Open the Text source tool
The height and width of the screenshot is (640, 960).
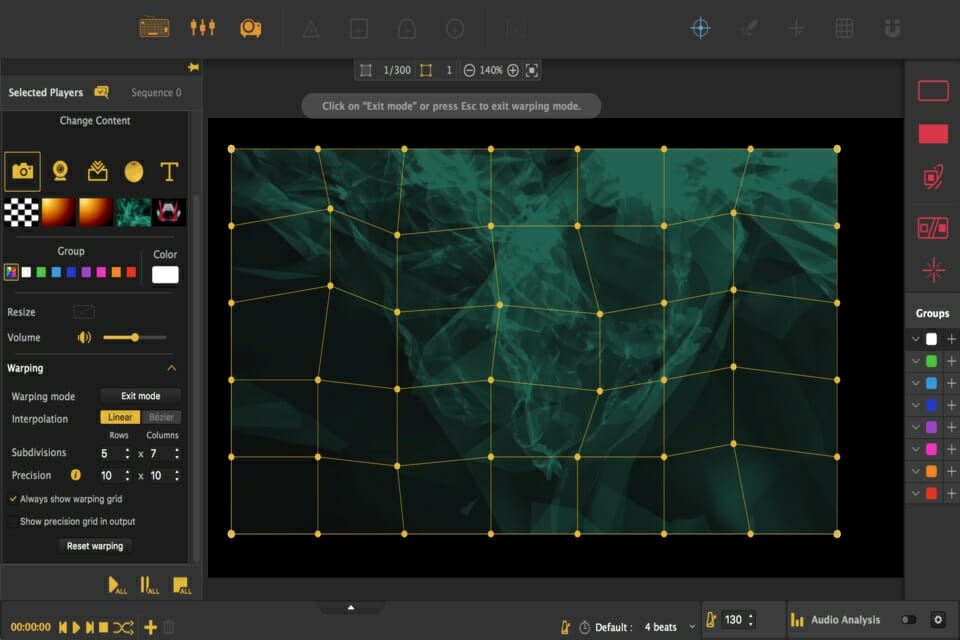tap(168, 171)
